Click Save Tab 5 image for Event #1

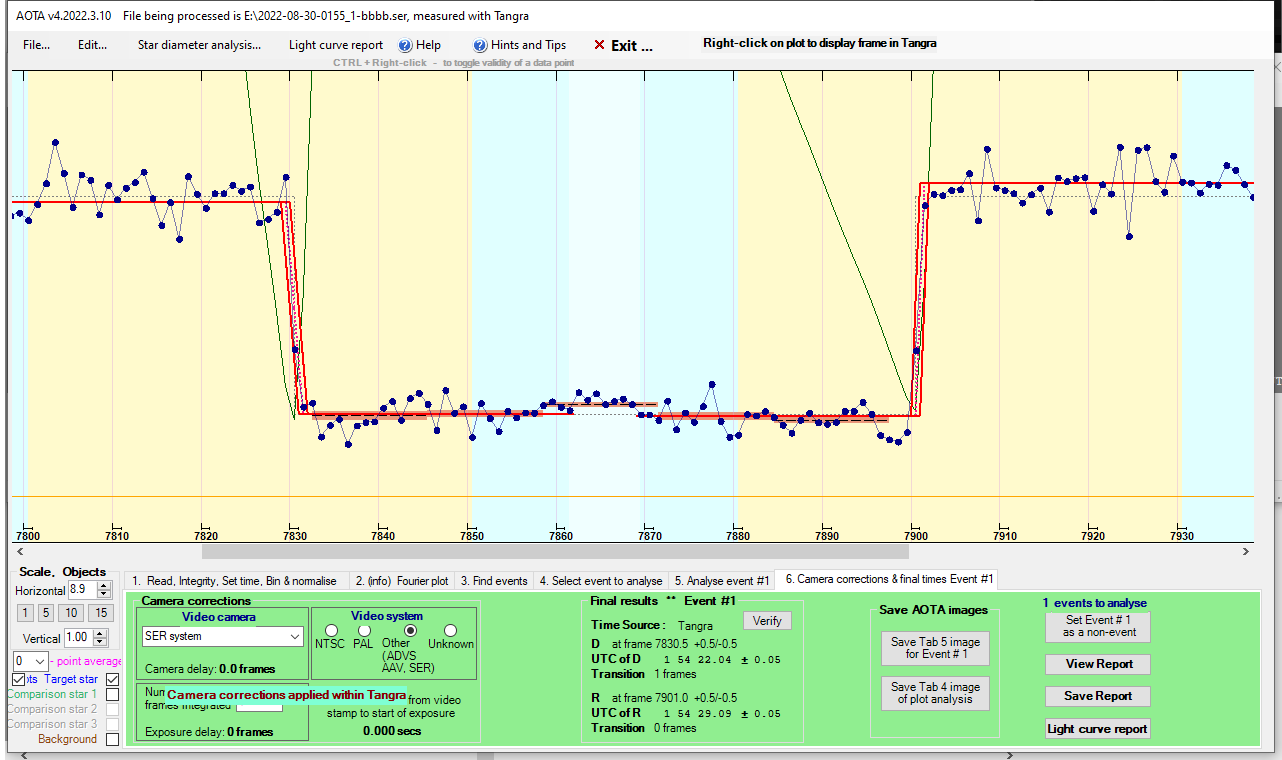click(935, 648)
